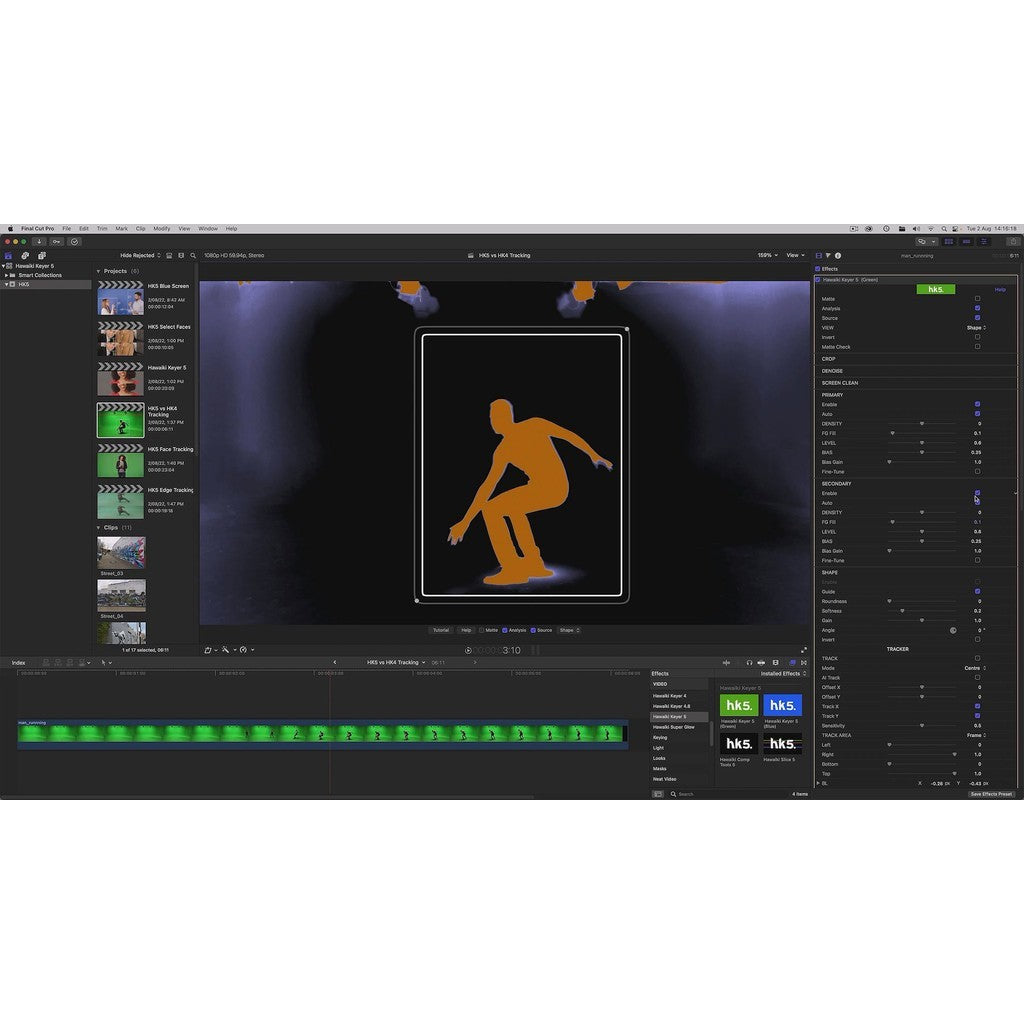Open the Mark menu
Viewport: 1024px width, 1024px height.
coord(121,229)
